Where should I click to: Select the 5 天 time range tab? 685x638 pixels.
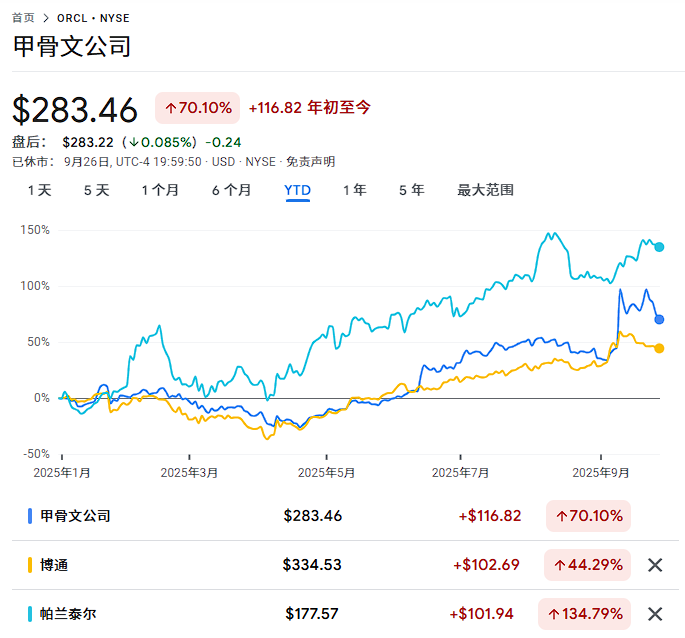pos(96,190)
